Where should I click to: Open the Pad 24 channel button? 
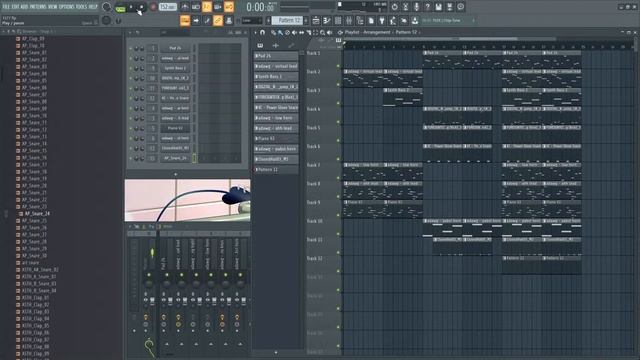pos(175,48)
